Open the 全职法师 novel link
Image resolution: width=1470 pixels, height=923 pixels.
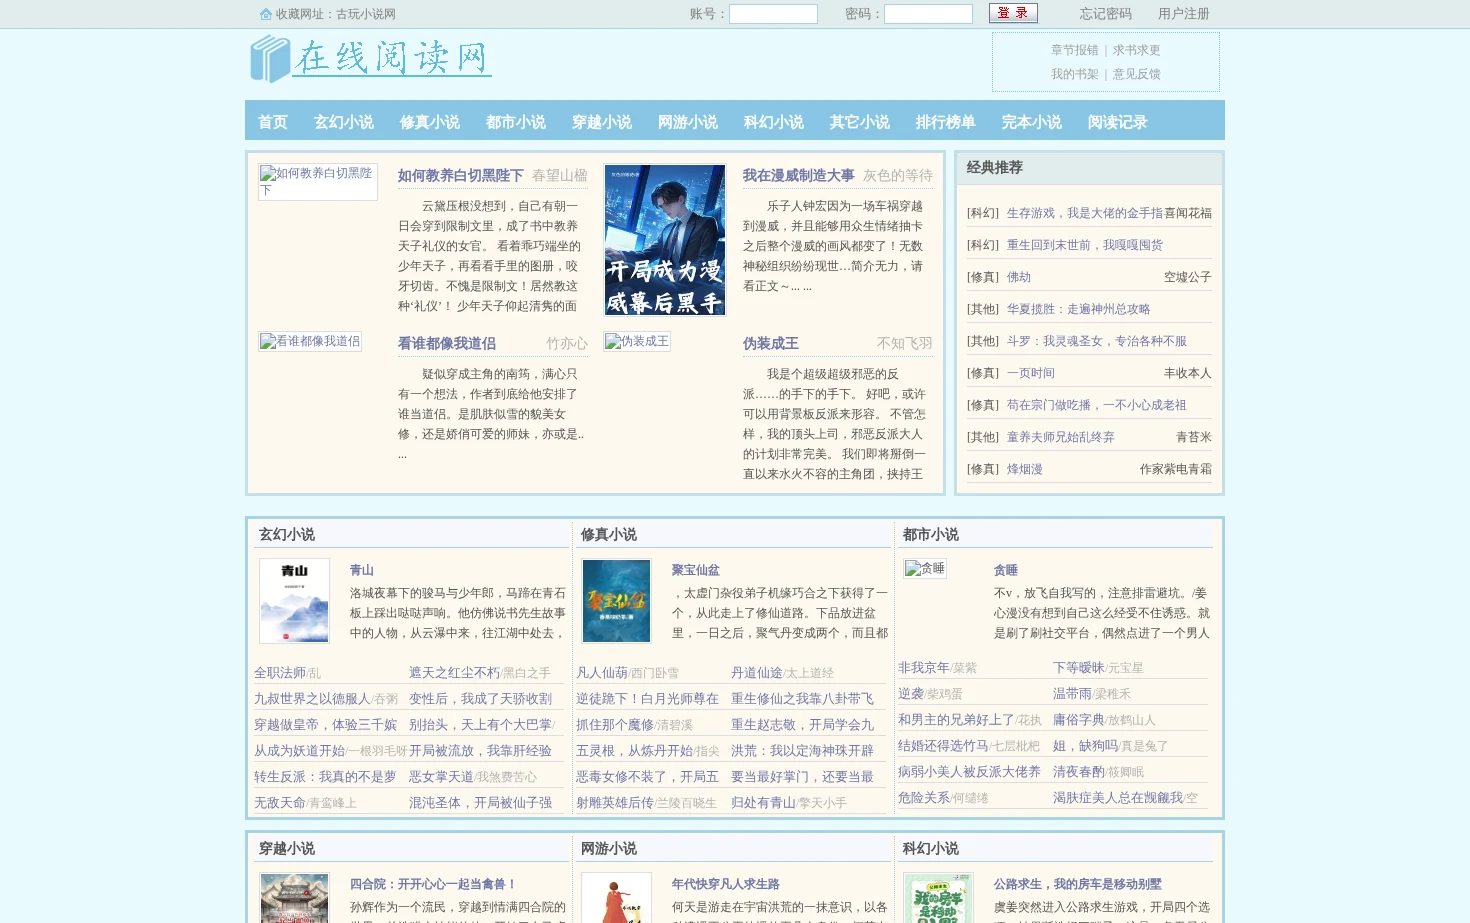coord(280,673)
